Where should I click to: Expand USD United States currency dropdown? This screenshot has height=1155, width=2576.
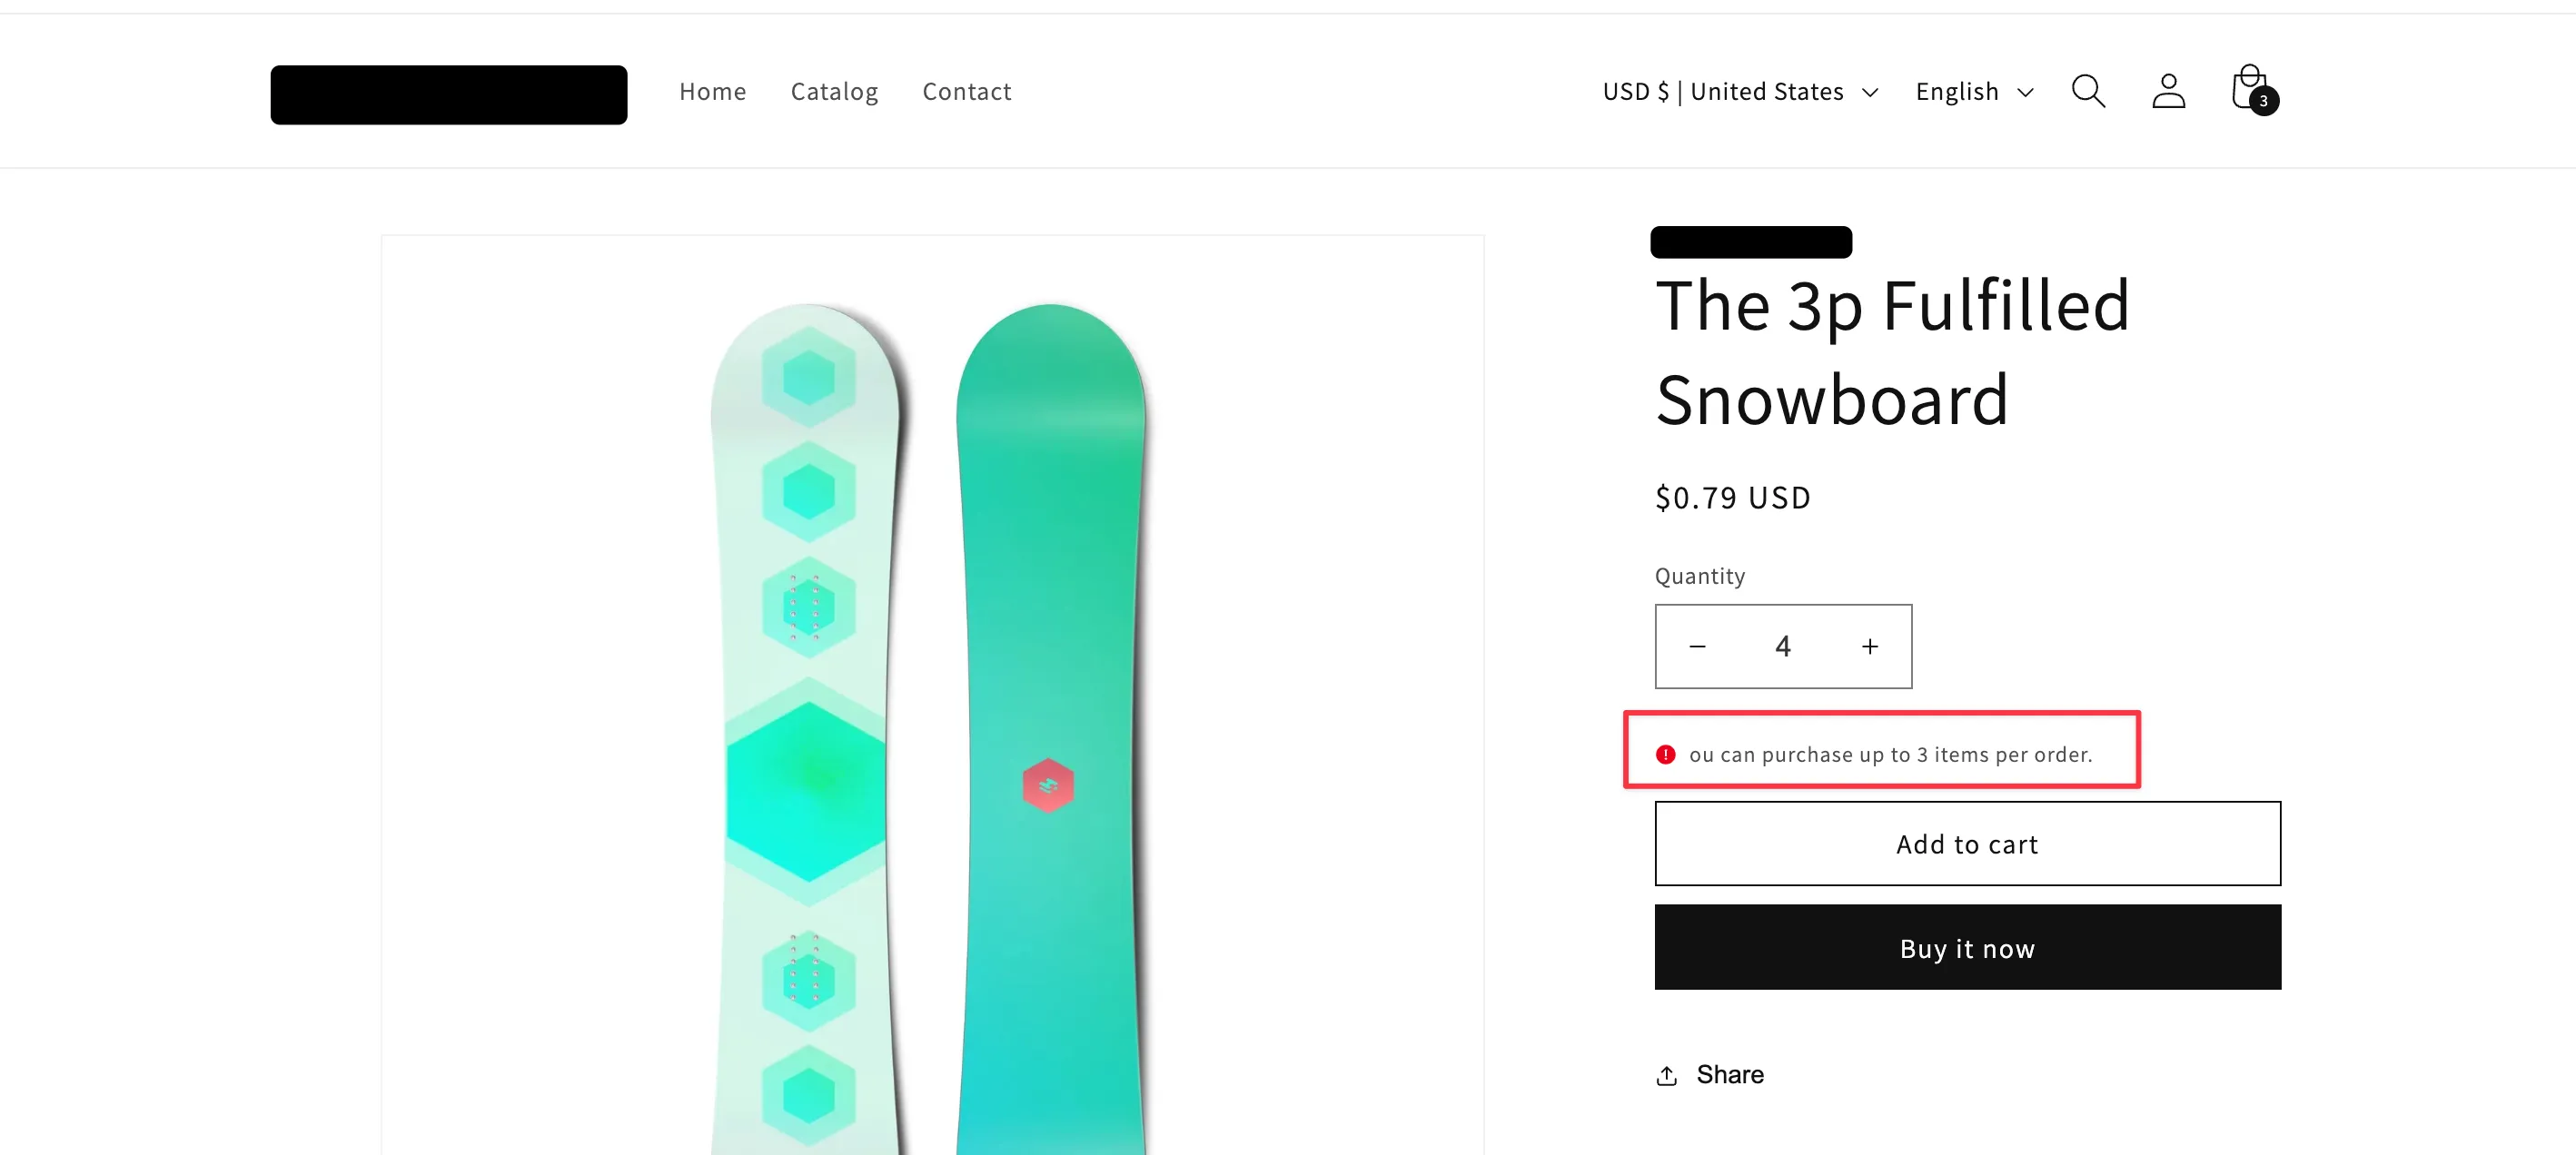(x=1740, y=92)
